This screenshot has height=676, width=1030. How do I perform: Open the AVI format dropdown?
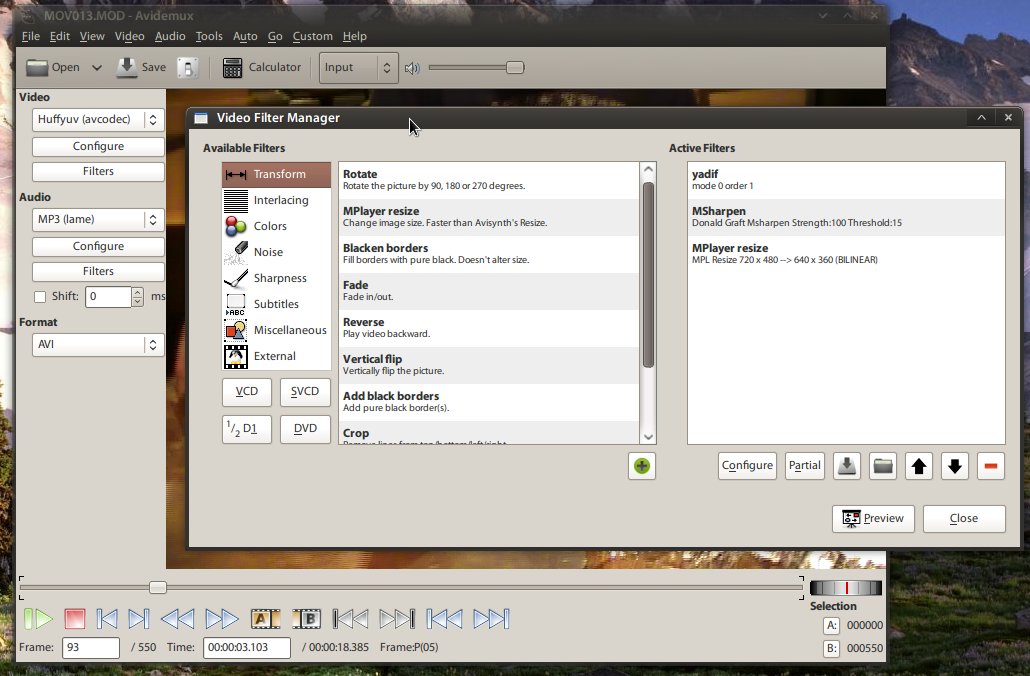(98, 344)
